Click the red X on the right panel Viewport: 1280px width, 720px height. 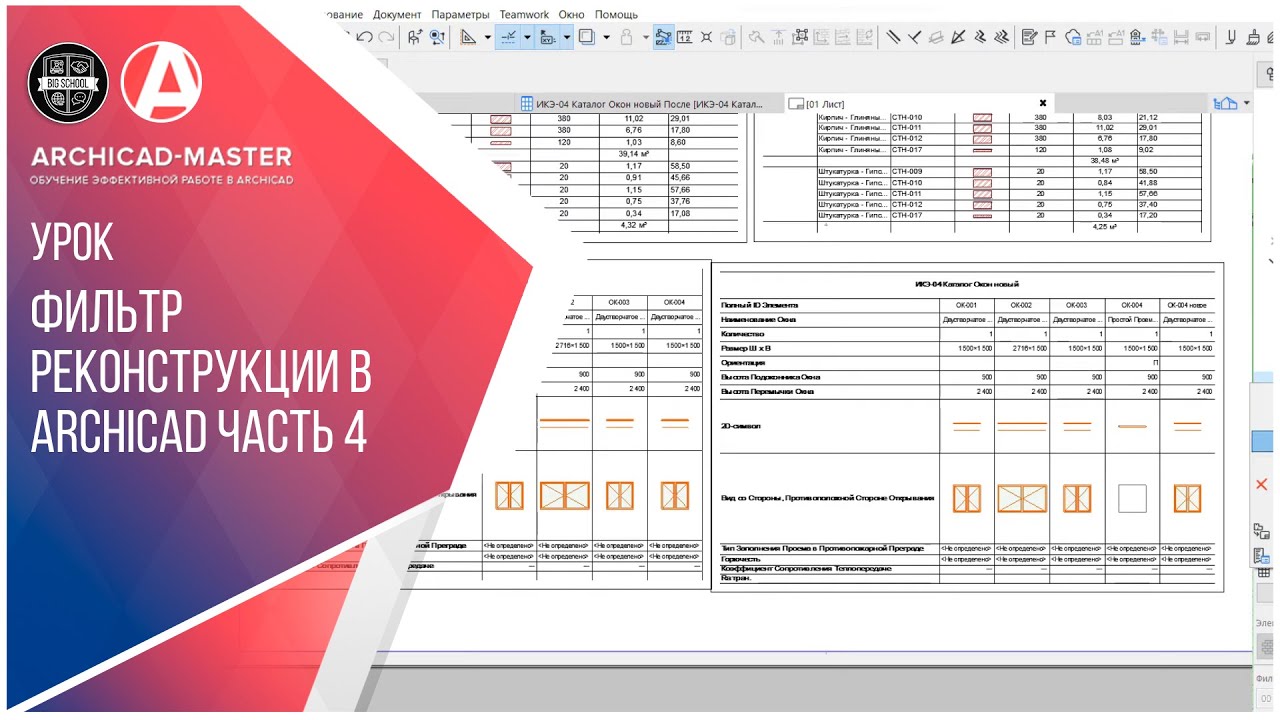point(1262,484)
